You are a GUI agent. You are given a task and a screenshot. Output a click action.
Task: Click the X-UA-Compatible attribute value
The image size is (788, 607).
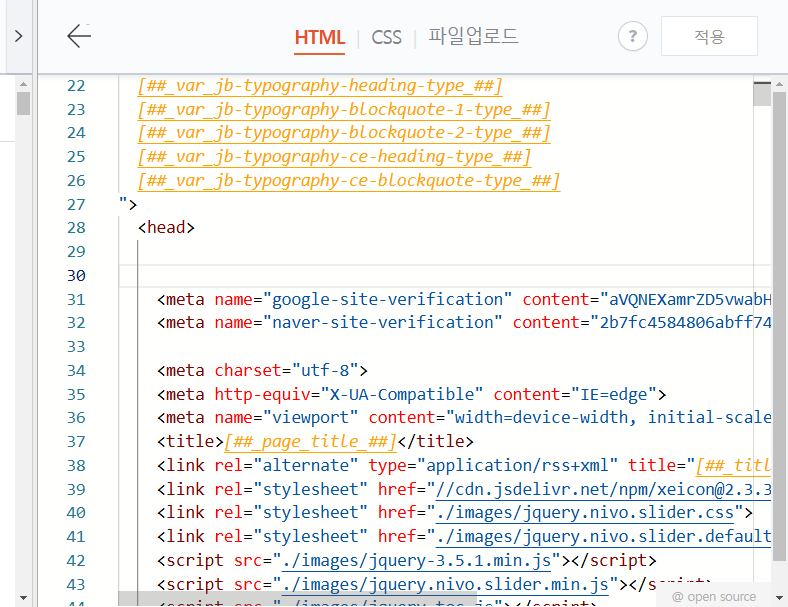402,394
